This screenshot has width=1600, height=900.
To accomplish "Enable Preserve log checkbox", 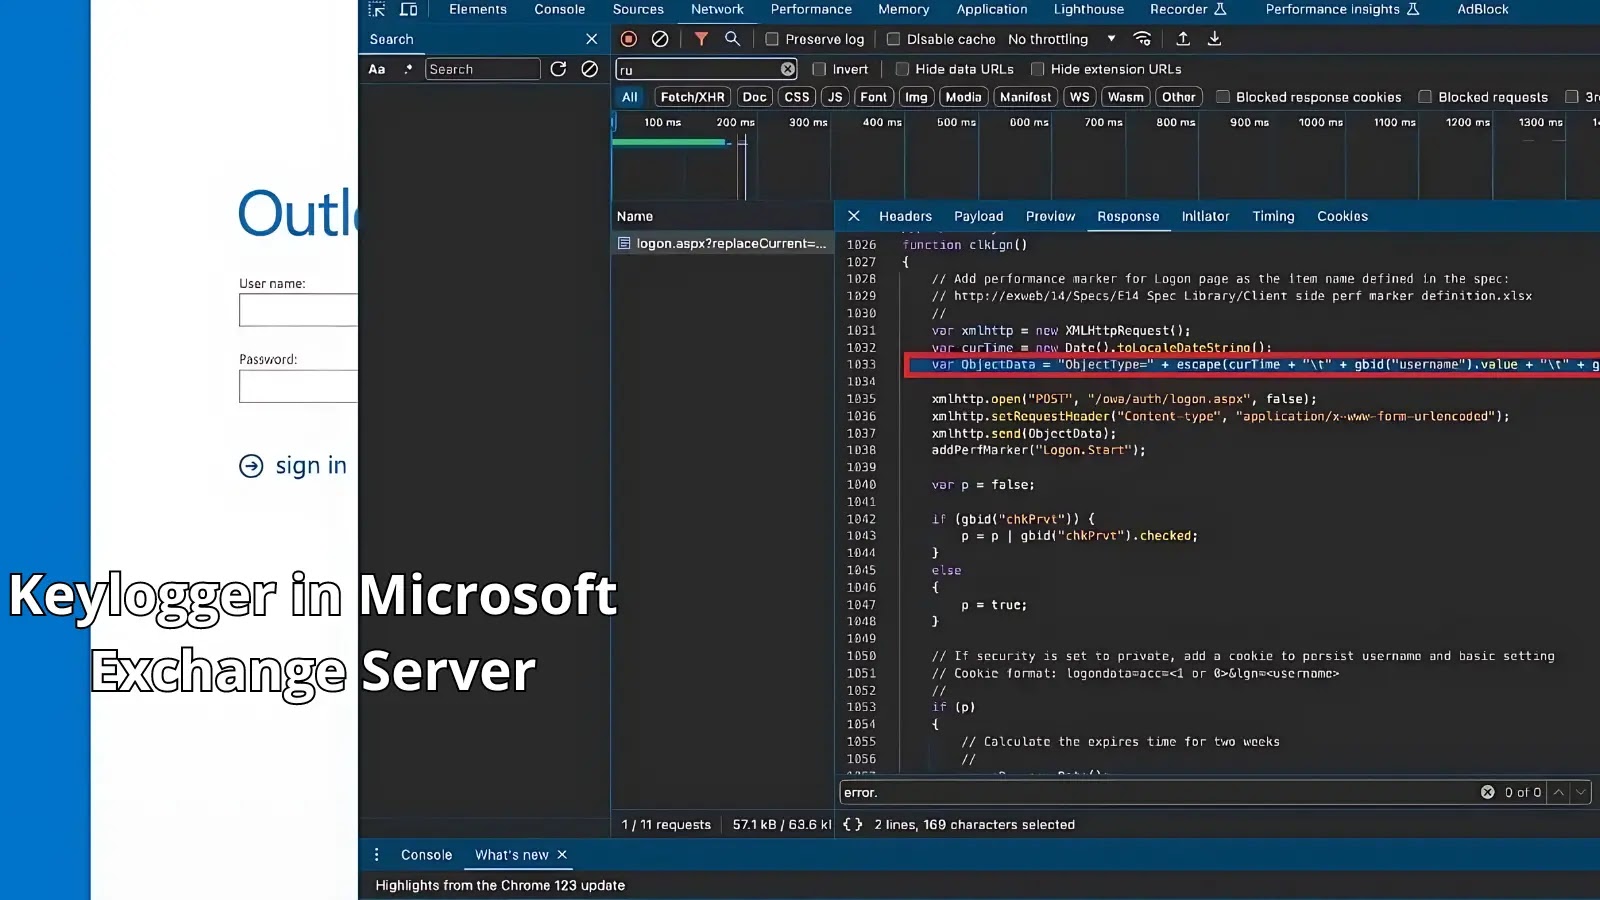I will tap(772, 39).
